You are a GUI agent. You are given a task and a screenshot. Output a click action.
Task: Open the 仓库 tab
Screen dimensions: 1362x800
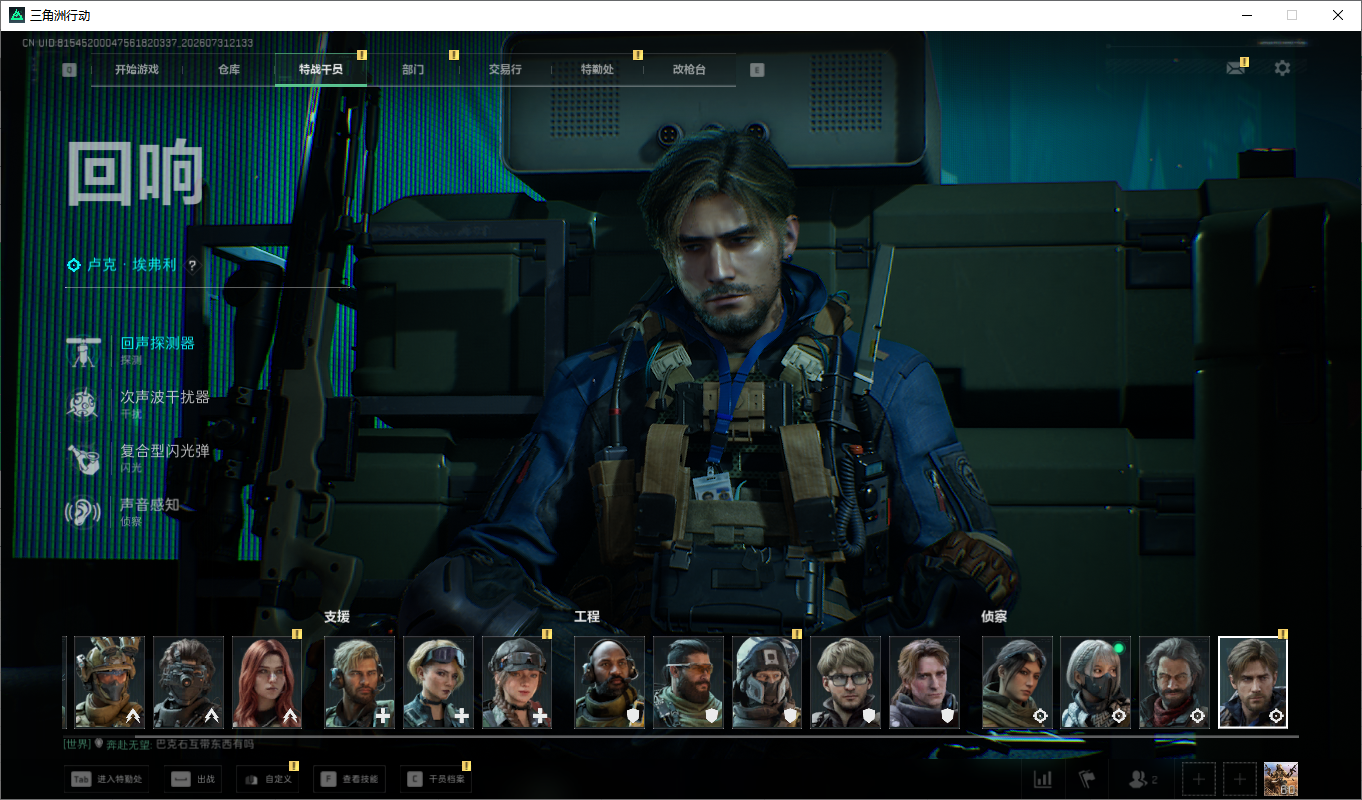[229, 70]
